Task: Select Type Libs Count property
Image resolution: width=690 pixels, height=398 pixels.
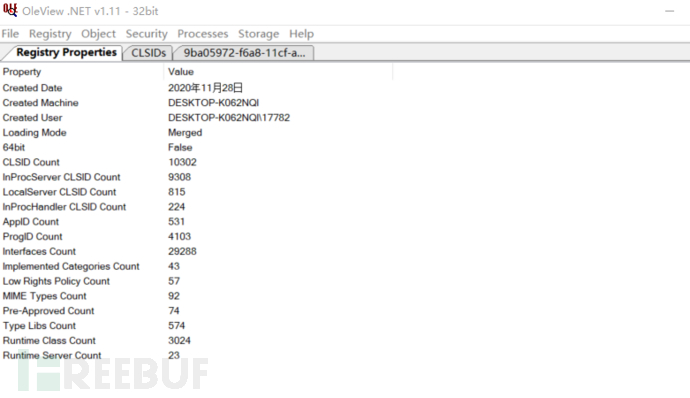Action: (39, 326)
